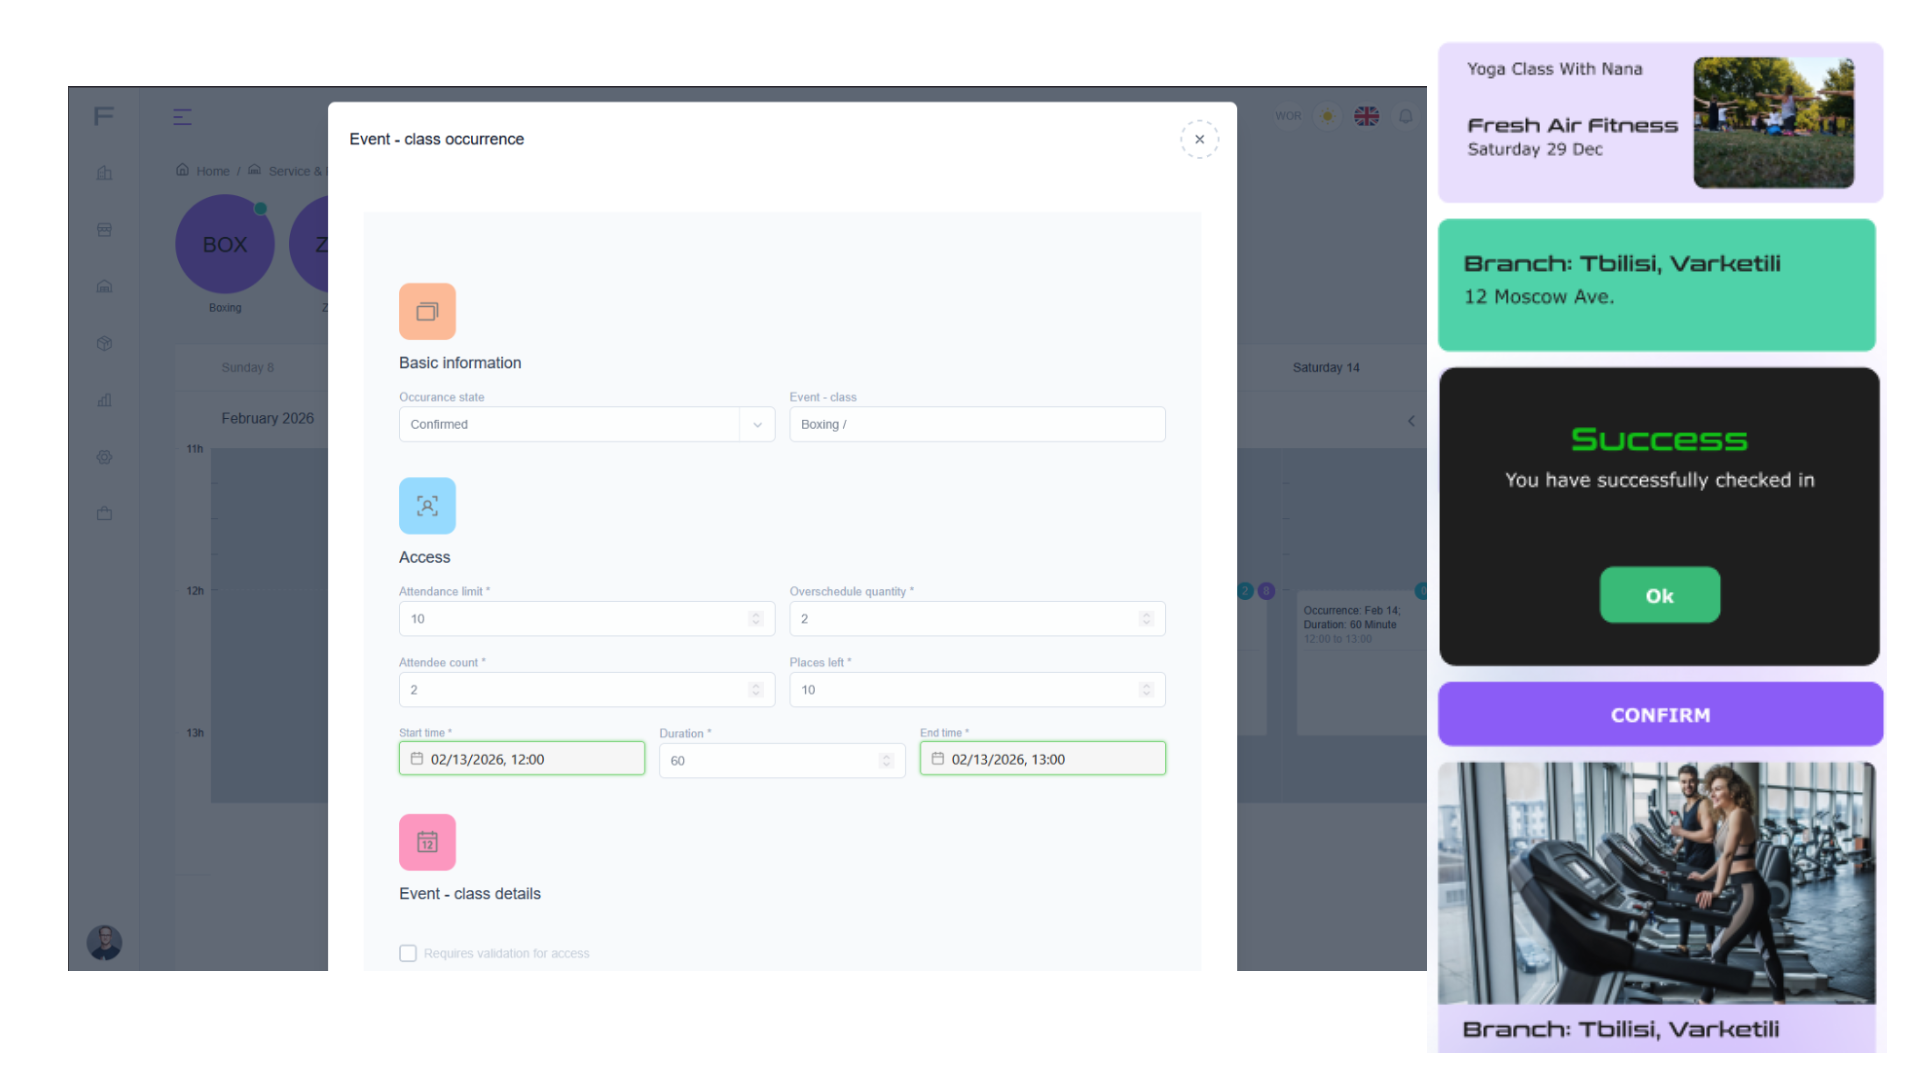Screen dimensions: 1920x1080
Task: Click the Yoga class outdoor thumbnail
Action: point(1773,122)
